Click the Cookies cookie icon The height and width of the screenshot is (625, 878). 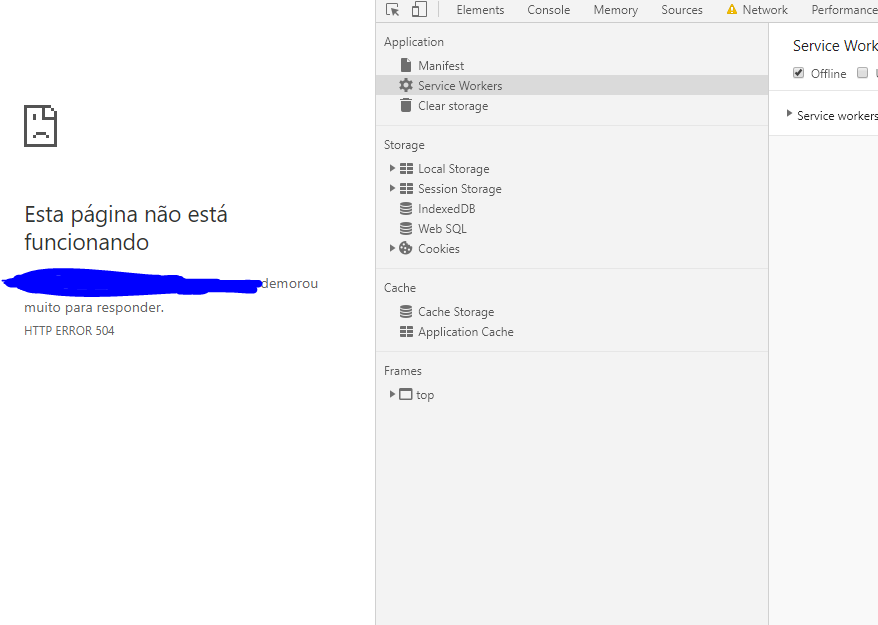(406, 249)
